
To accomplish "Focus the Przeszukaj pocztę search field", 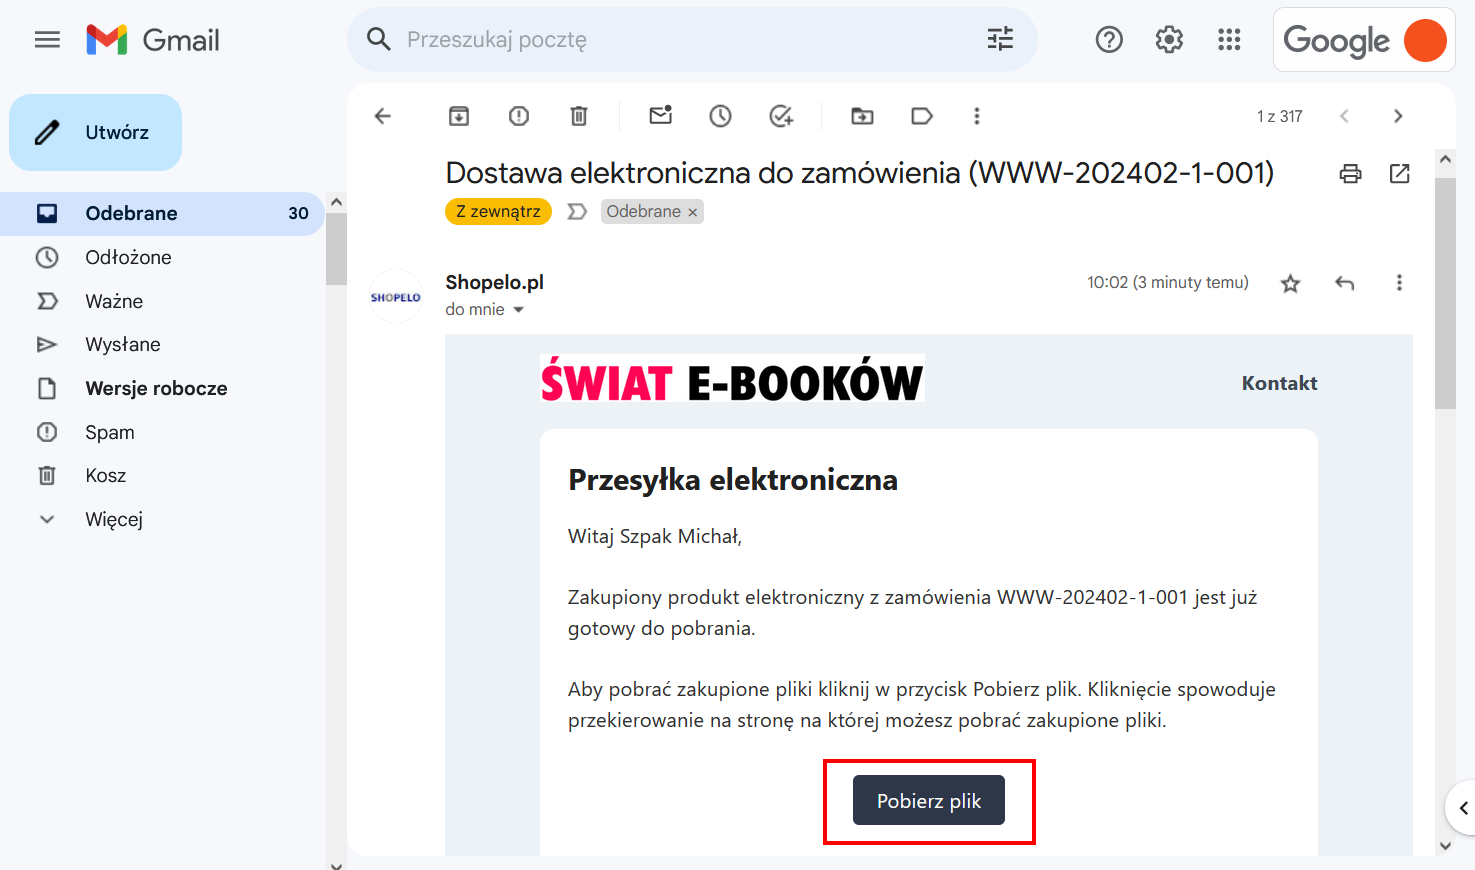I will tap(690, 40).
